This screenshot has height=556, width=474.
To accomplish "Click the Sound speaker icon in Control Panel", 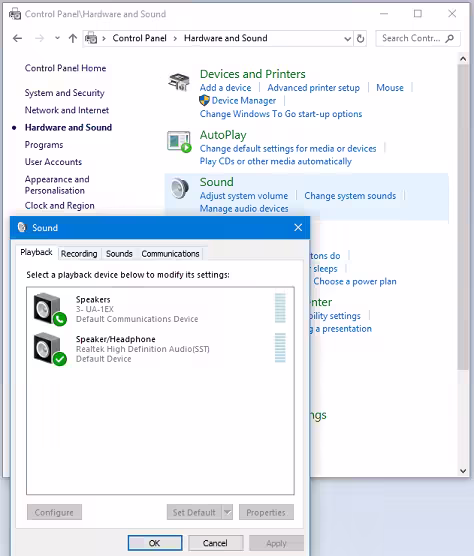I will click(179, 189).
